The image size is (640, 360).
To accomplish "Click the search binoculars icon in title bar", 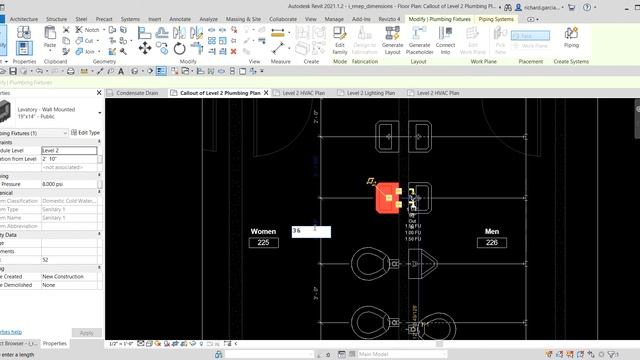I will point(508,7).
